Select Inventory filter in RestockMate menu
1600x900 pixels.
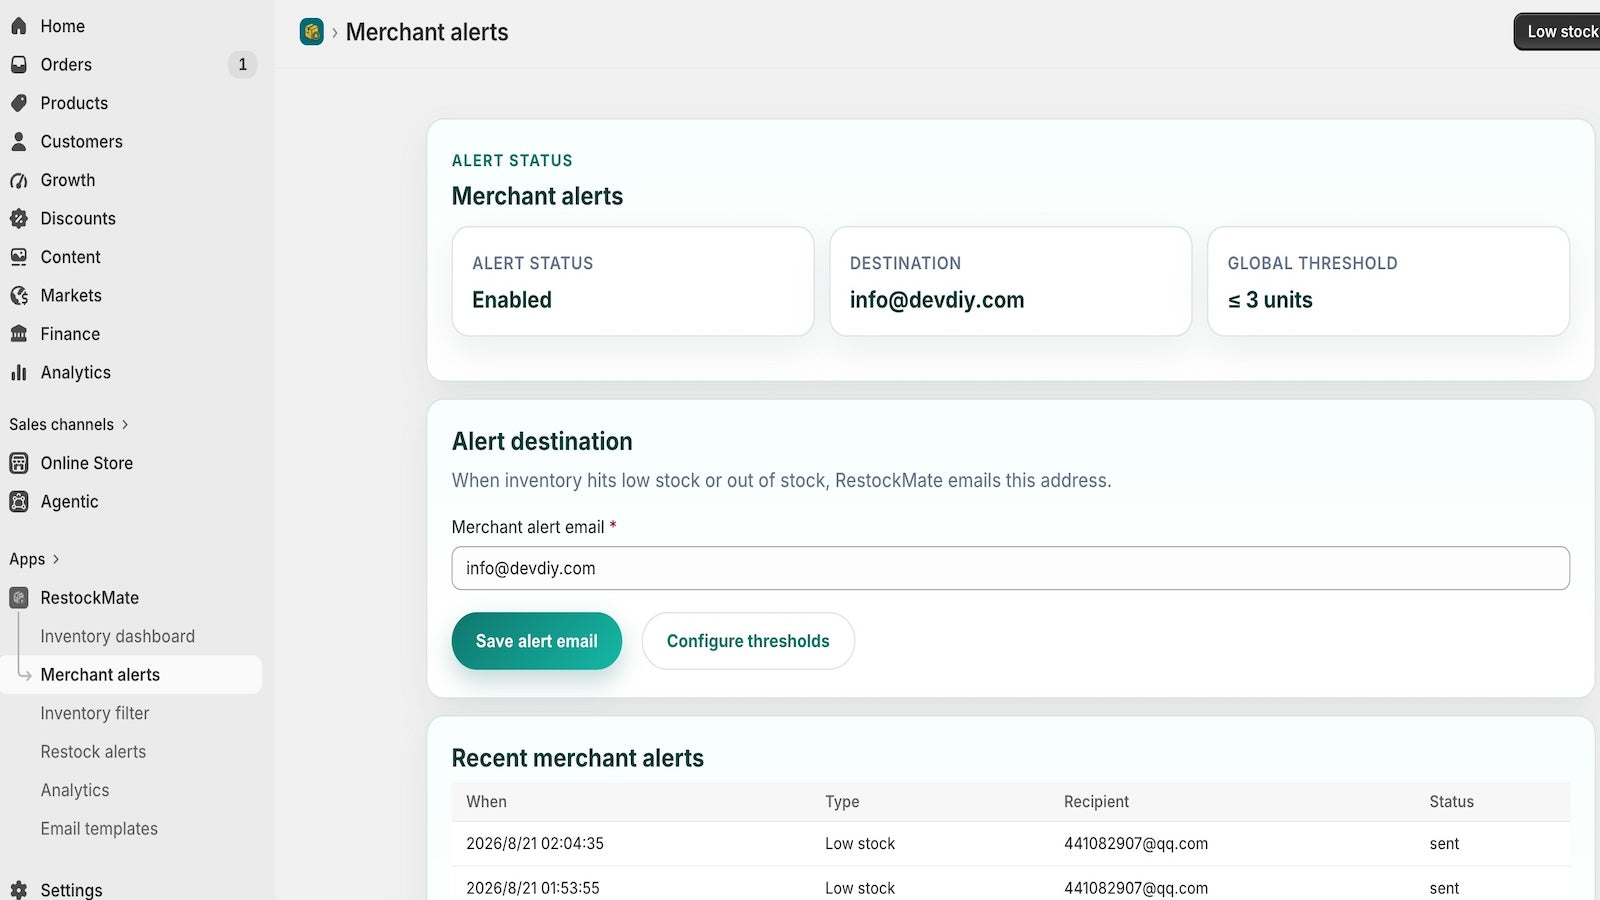tap(95, 713)
